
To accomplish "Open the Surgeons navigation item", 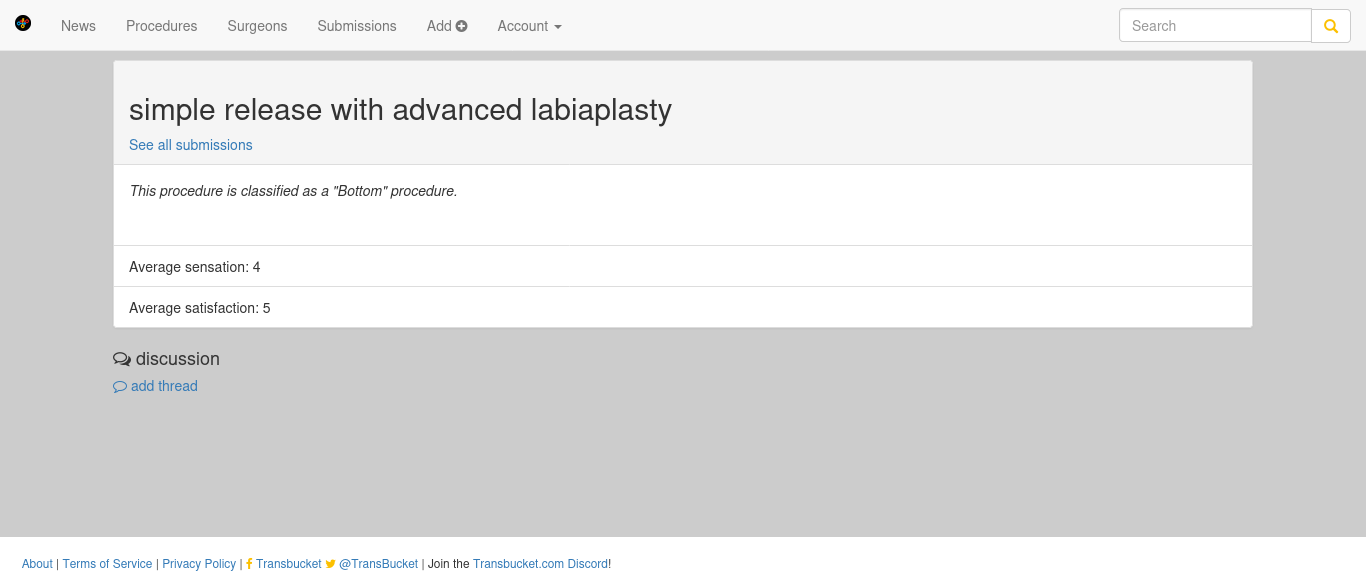I will 257,26.
